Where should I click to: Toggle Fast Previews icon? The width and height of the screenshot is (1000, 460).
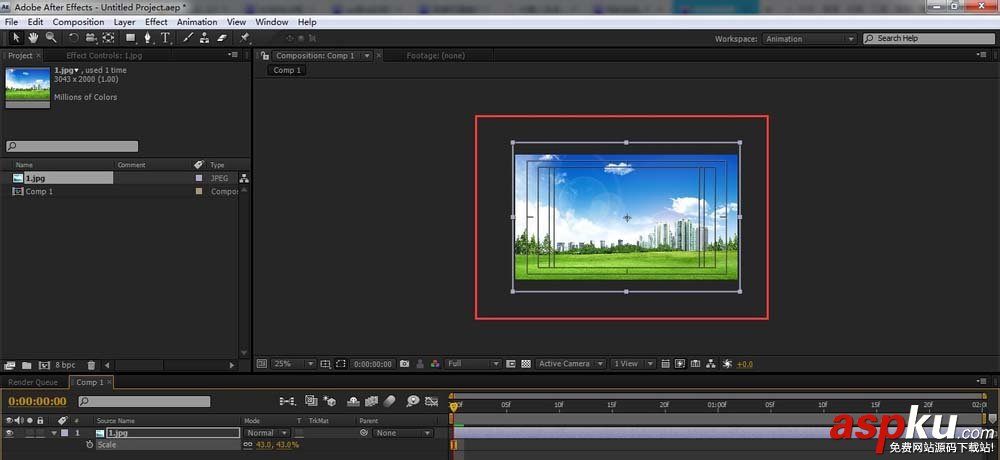coord(680,364)
